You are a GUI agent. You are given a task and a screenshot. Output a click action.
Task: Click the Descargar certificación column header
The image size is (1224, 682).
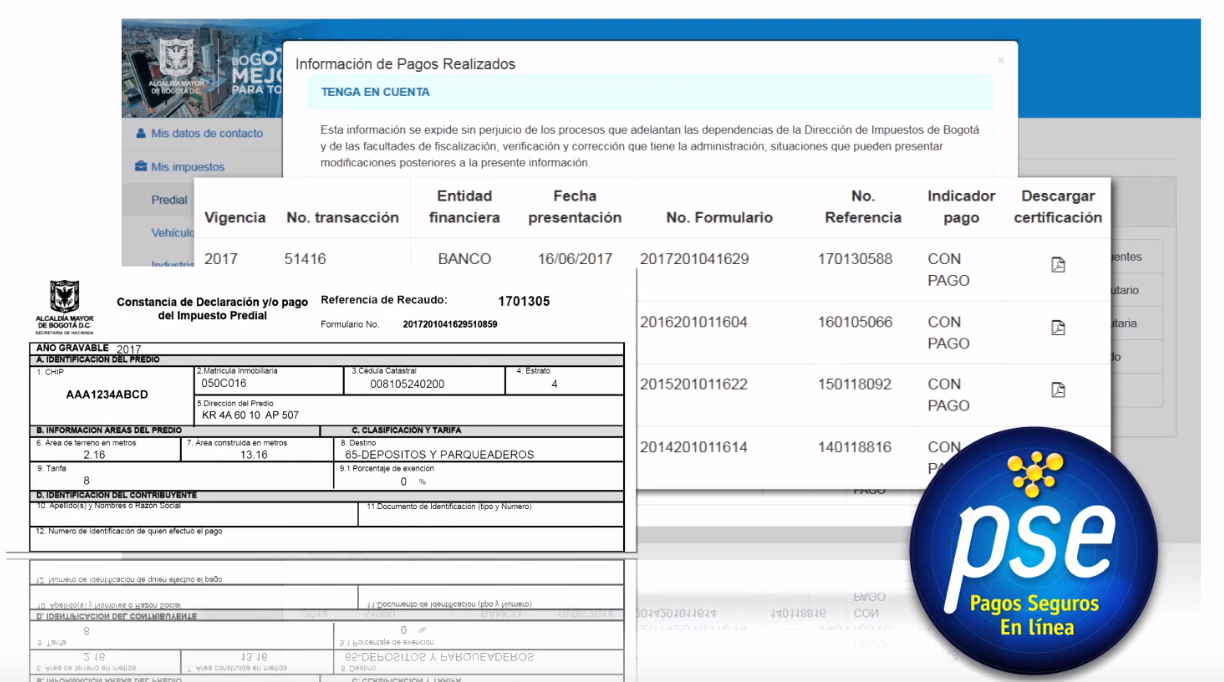click(1058, 207)
